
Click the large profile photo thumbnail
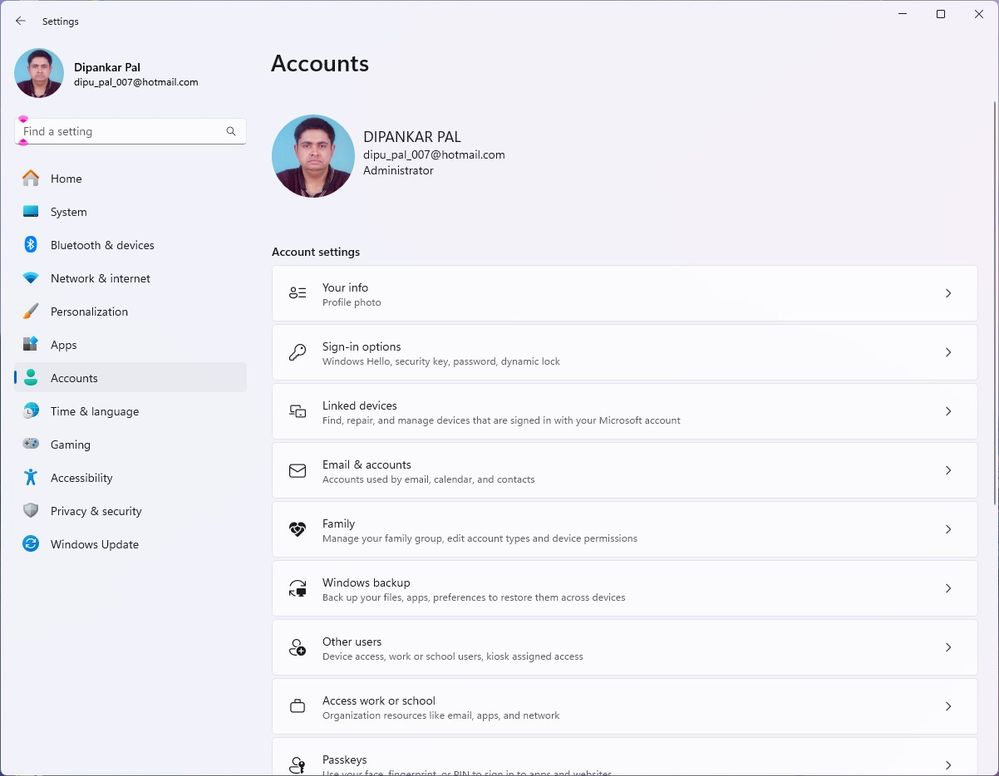pos(313,156)
